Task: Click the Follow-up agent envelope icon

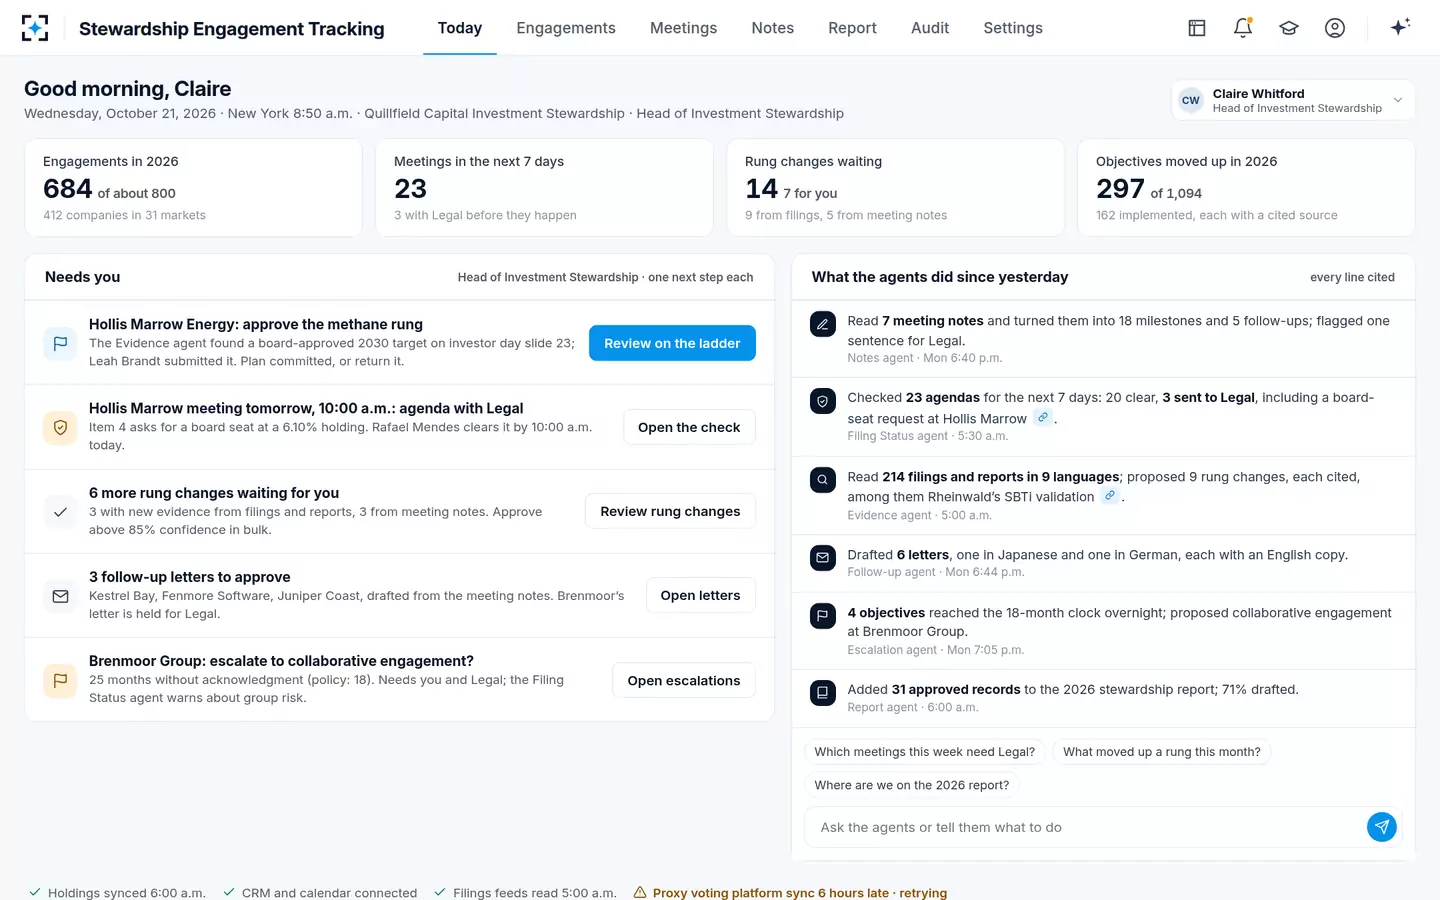Action: pos(822,558)
